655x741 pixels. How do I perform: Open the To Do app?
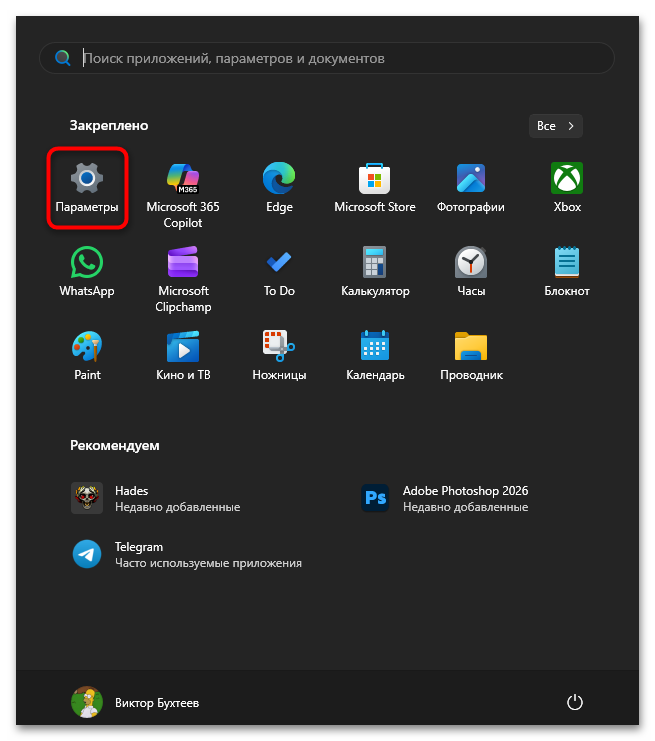coord(279,272)
